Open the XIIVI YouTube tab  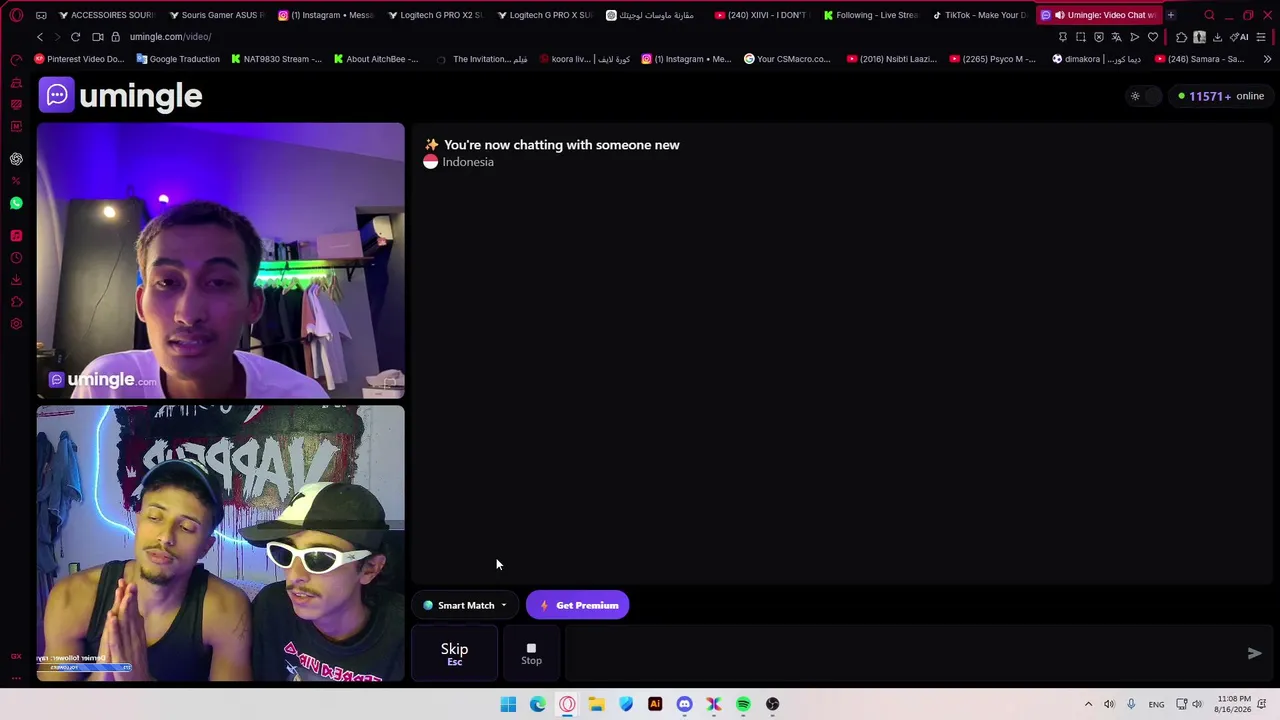click(764, 15)
